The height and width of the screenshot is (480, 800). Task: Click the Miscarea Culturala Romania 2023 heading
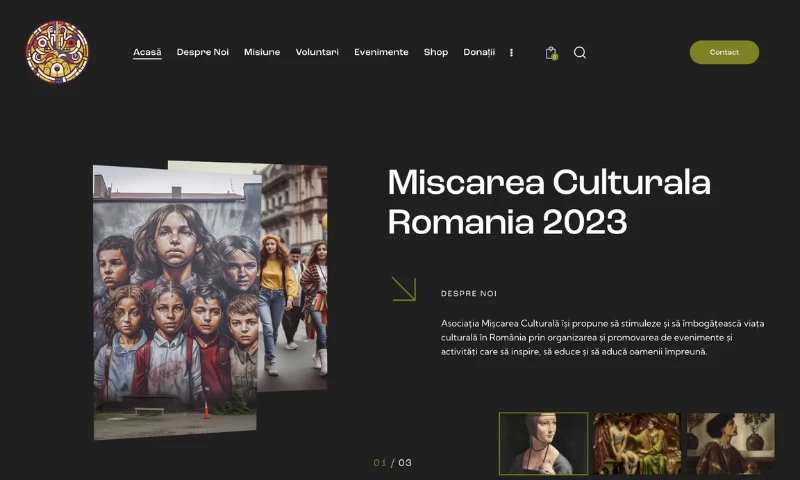548,201
